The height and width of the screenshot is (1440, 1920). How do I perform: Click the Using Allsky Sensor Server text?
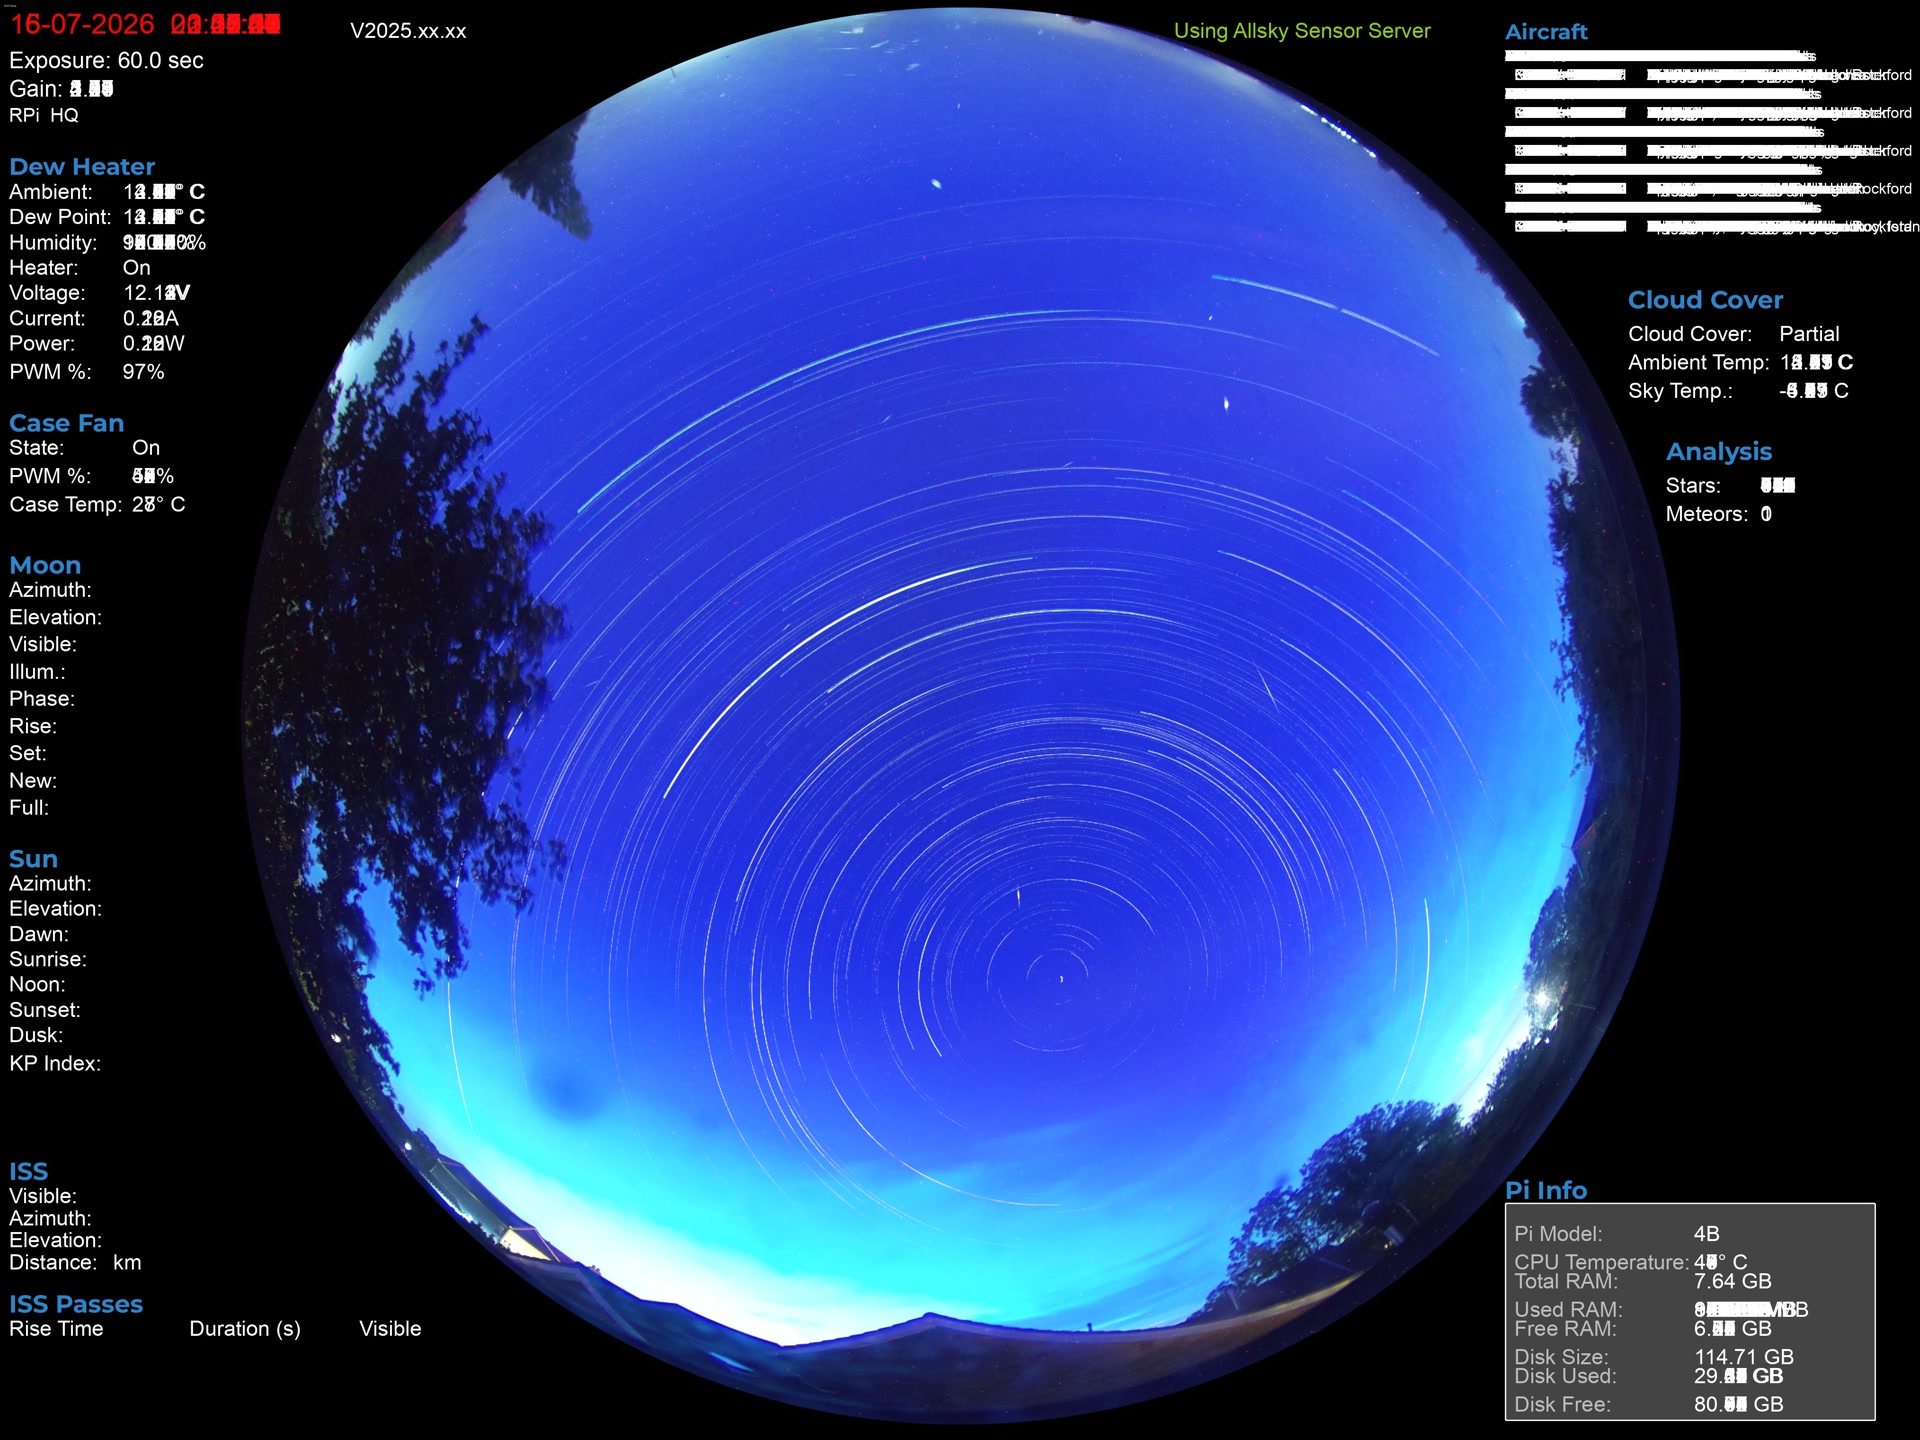click(x=1302, y=31)
